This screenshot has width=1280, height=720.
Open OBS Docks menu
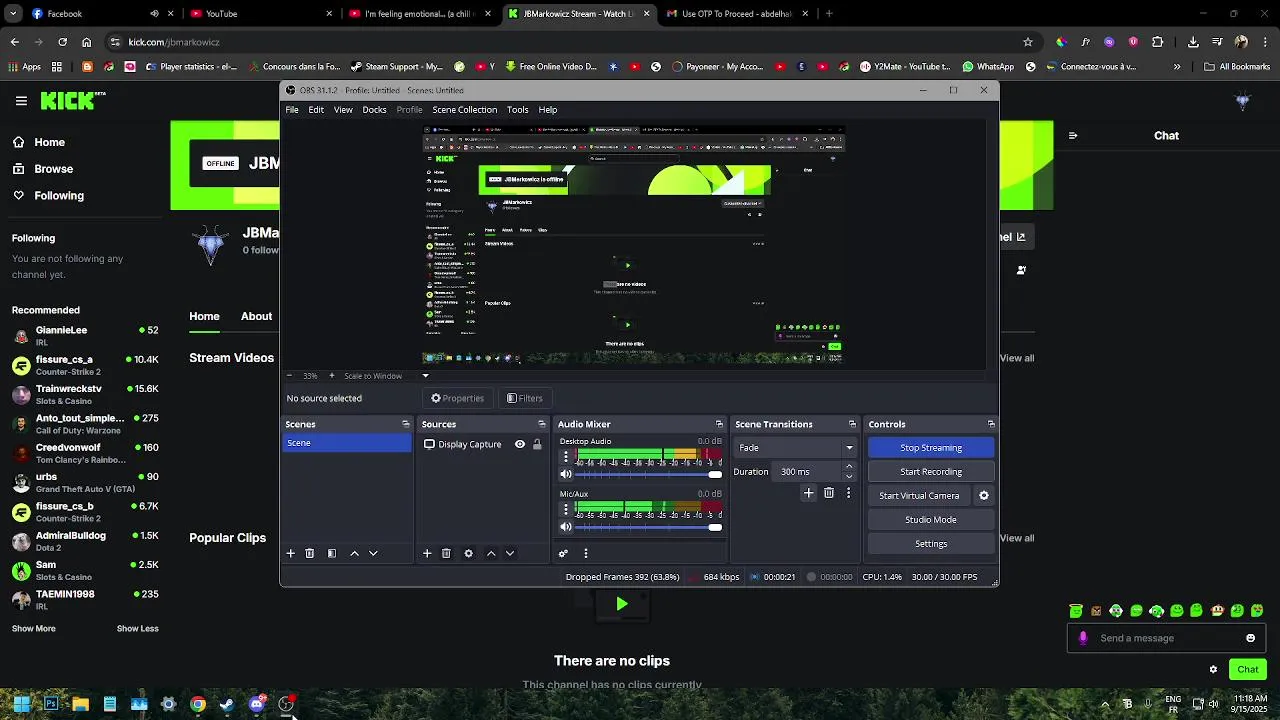[x=374, y=110]
